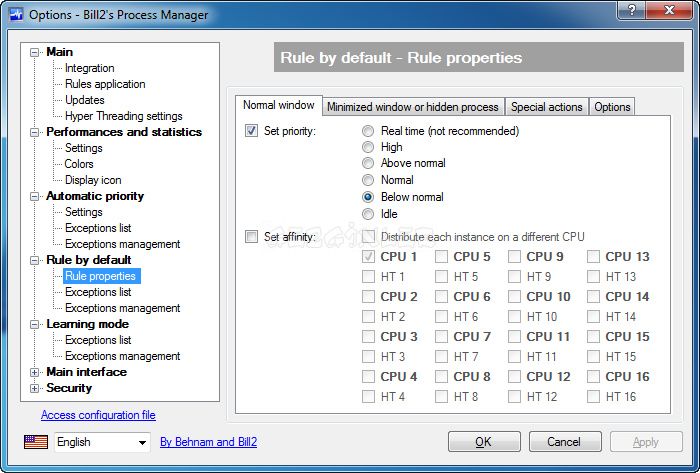This screenshot has width=700, height=473.
Task: Toggle the CPU 8 checkbox
Action: pos(442,377)
